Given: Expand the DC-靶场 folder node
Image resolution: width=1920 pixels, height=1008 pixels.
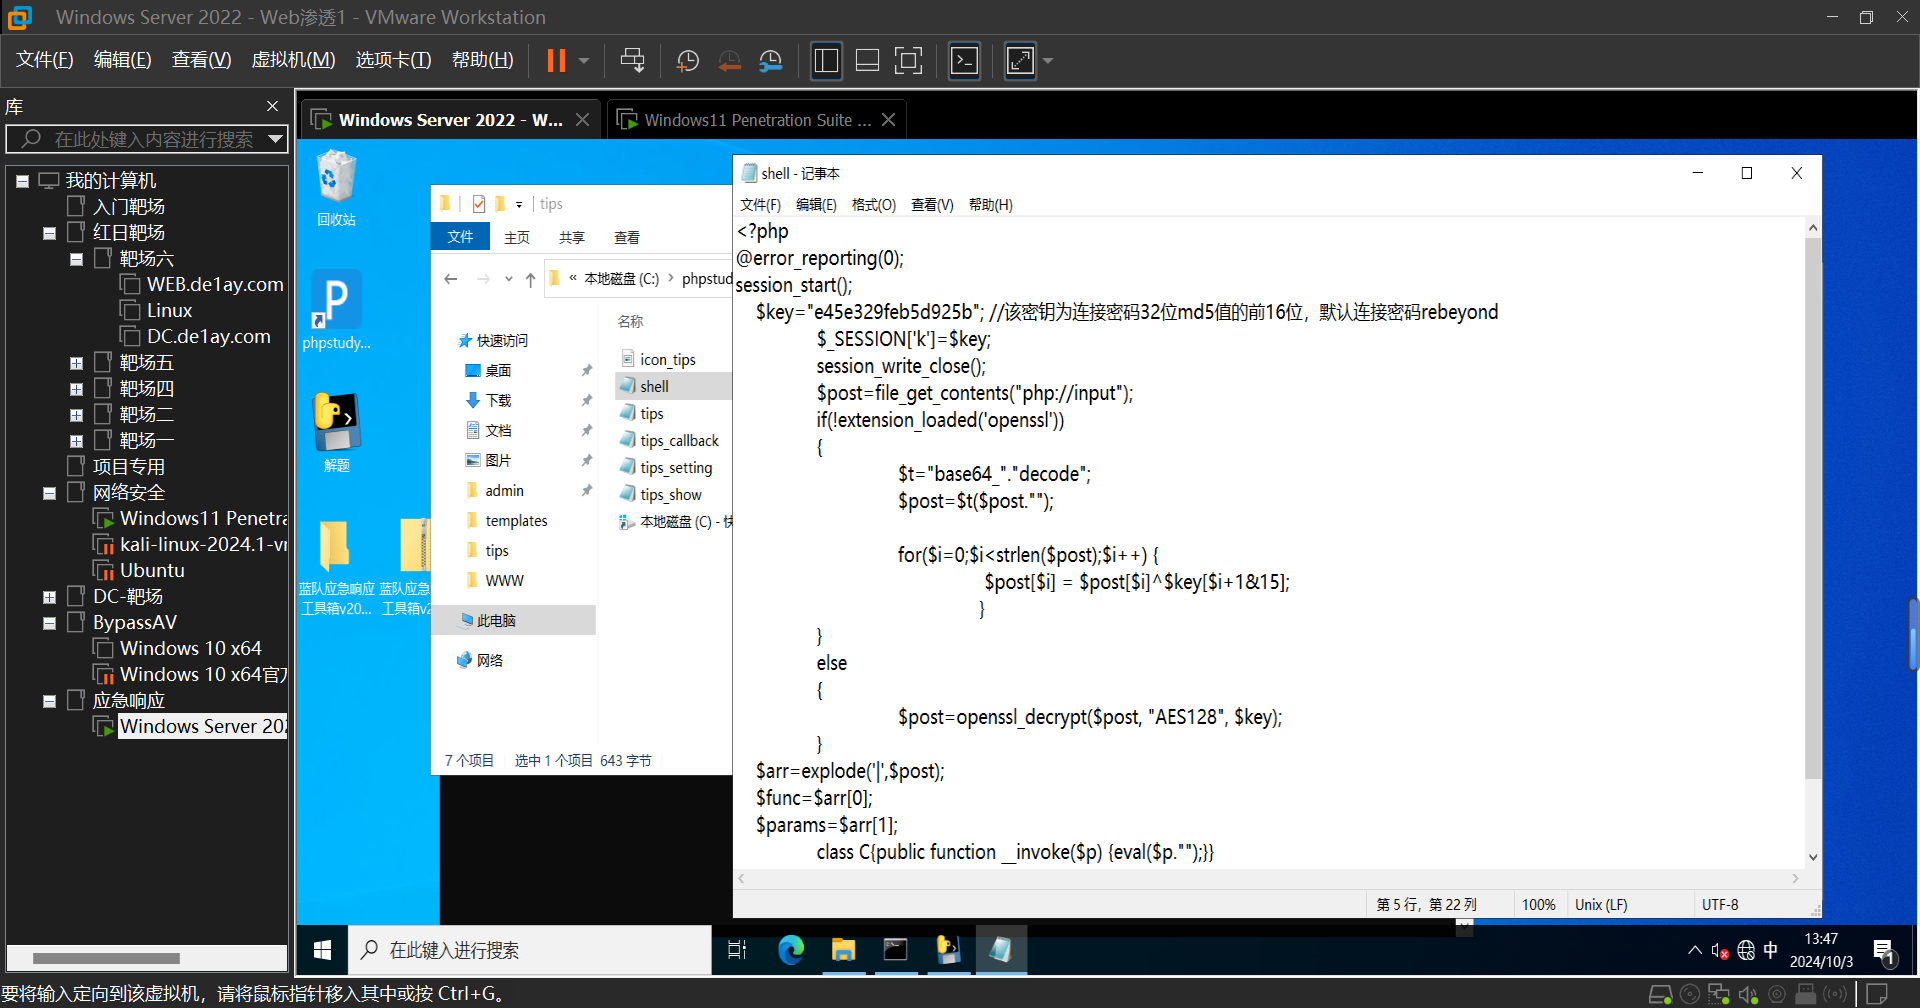Looking at the screenshot, I should 49,597.
